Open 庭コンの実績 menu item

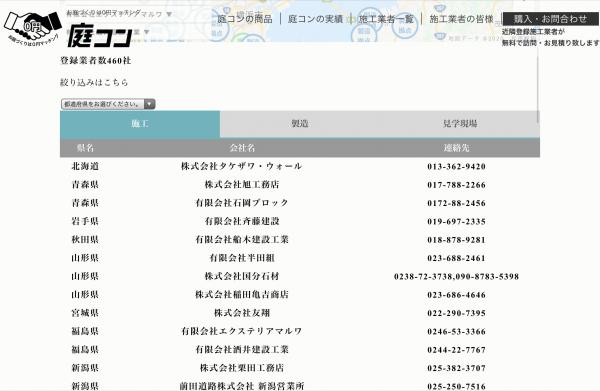315,19
